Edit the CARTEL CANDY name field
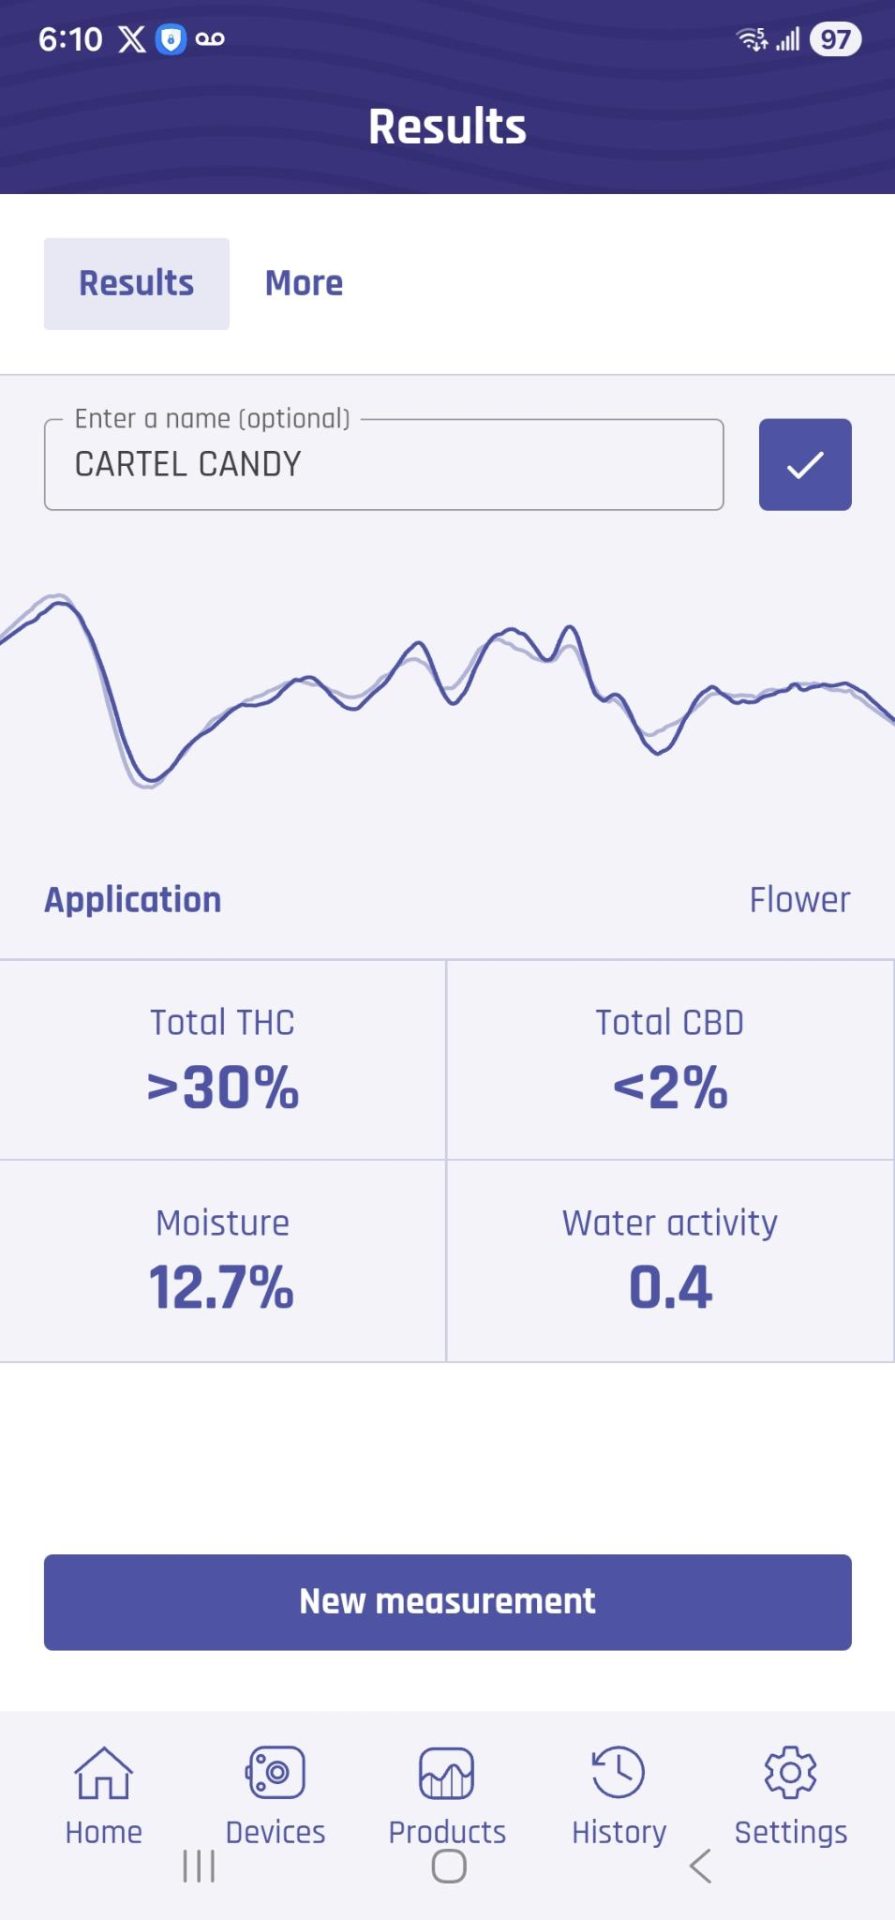Viewport: 895px width, 1920px height. (x=384, y=464)
